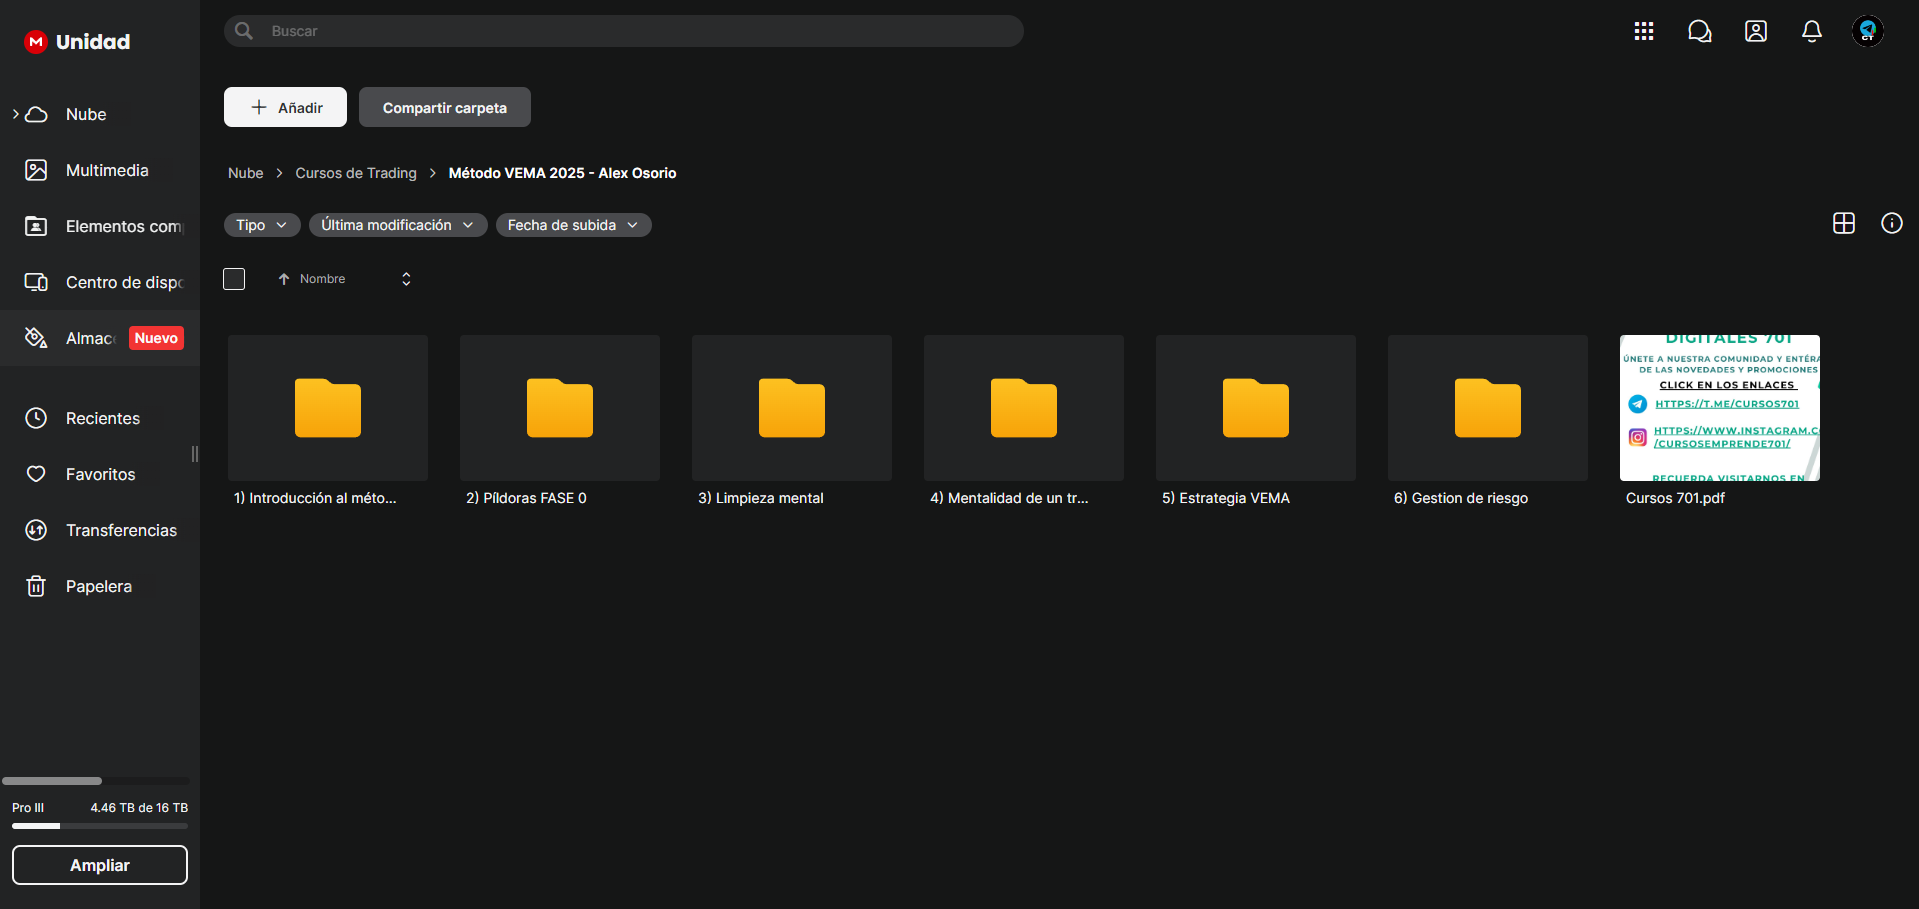Open folder icon 1) Introducción al método
The height and width of the screenshot is (909, 1919).
(328, 408)
